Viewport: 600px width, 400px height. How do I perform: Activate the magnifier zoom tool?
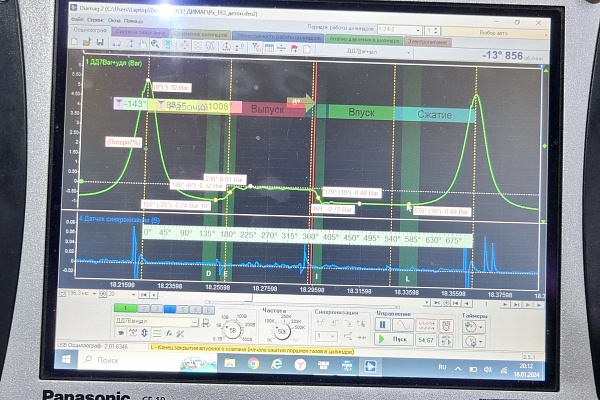[x=155, y=44]
